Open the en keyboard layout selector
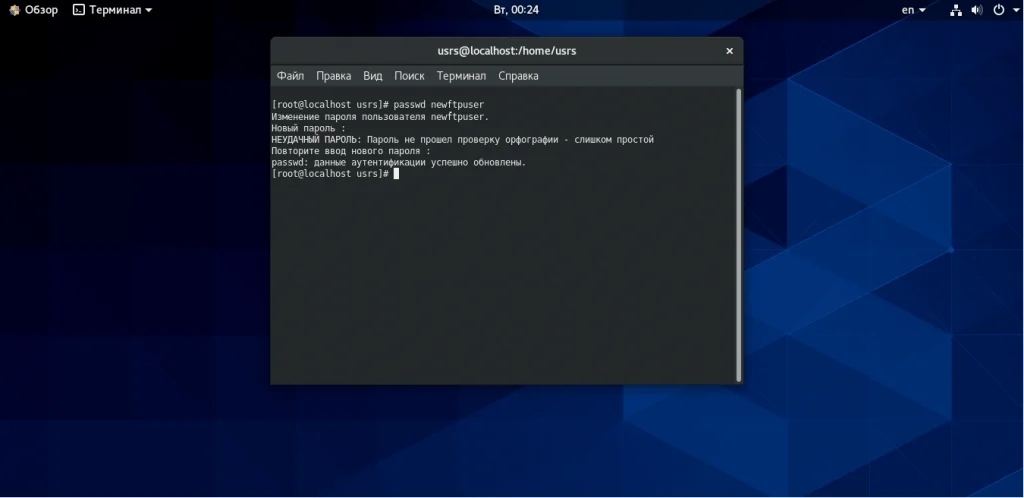1024x498 pixels. [x=914, y=10]
